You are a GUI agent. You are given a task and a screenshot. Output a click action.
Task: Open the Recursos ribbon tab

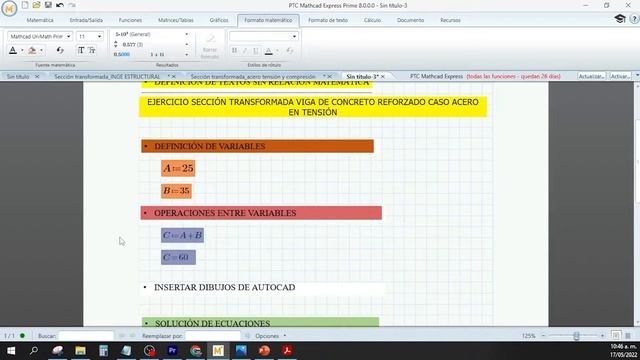pyautogui.click(x=450, y=20)
